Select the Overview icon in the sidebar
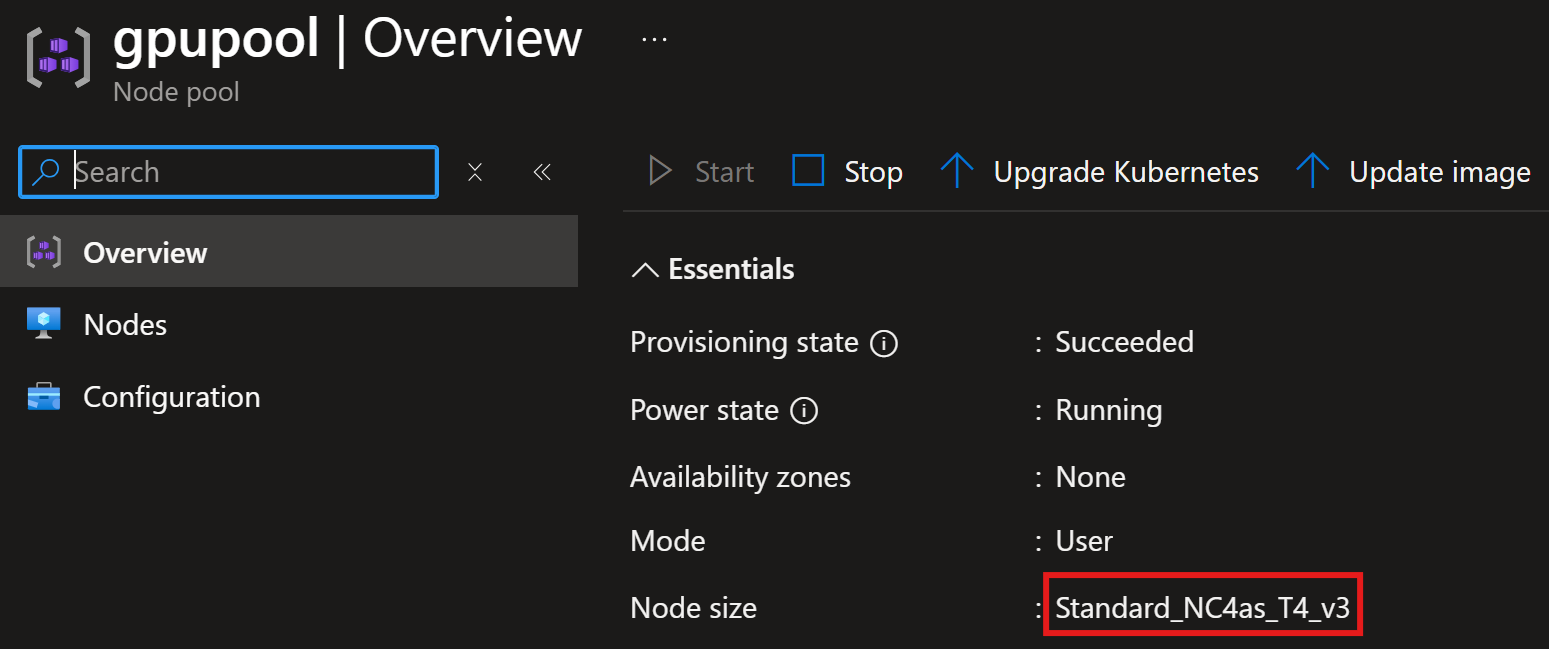This screenshot has width=1549, height=649. pos(42,251)
